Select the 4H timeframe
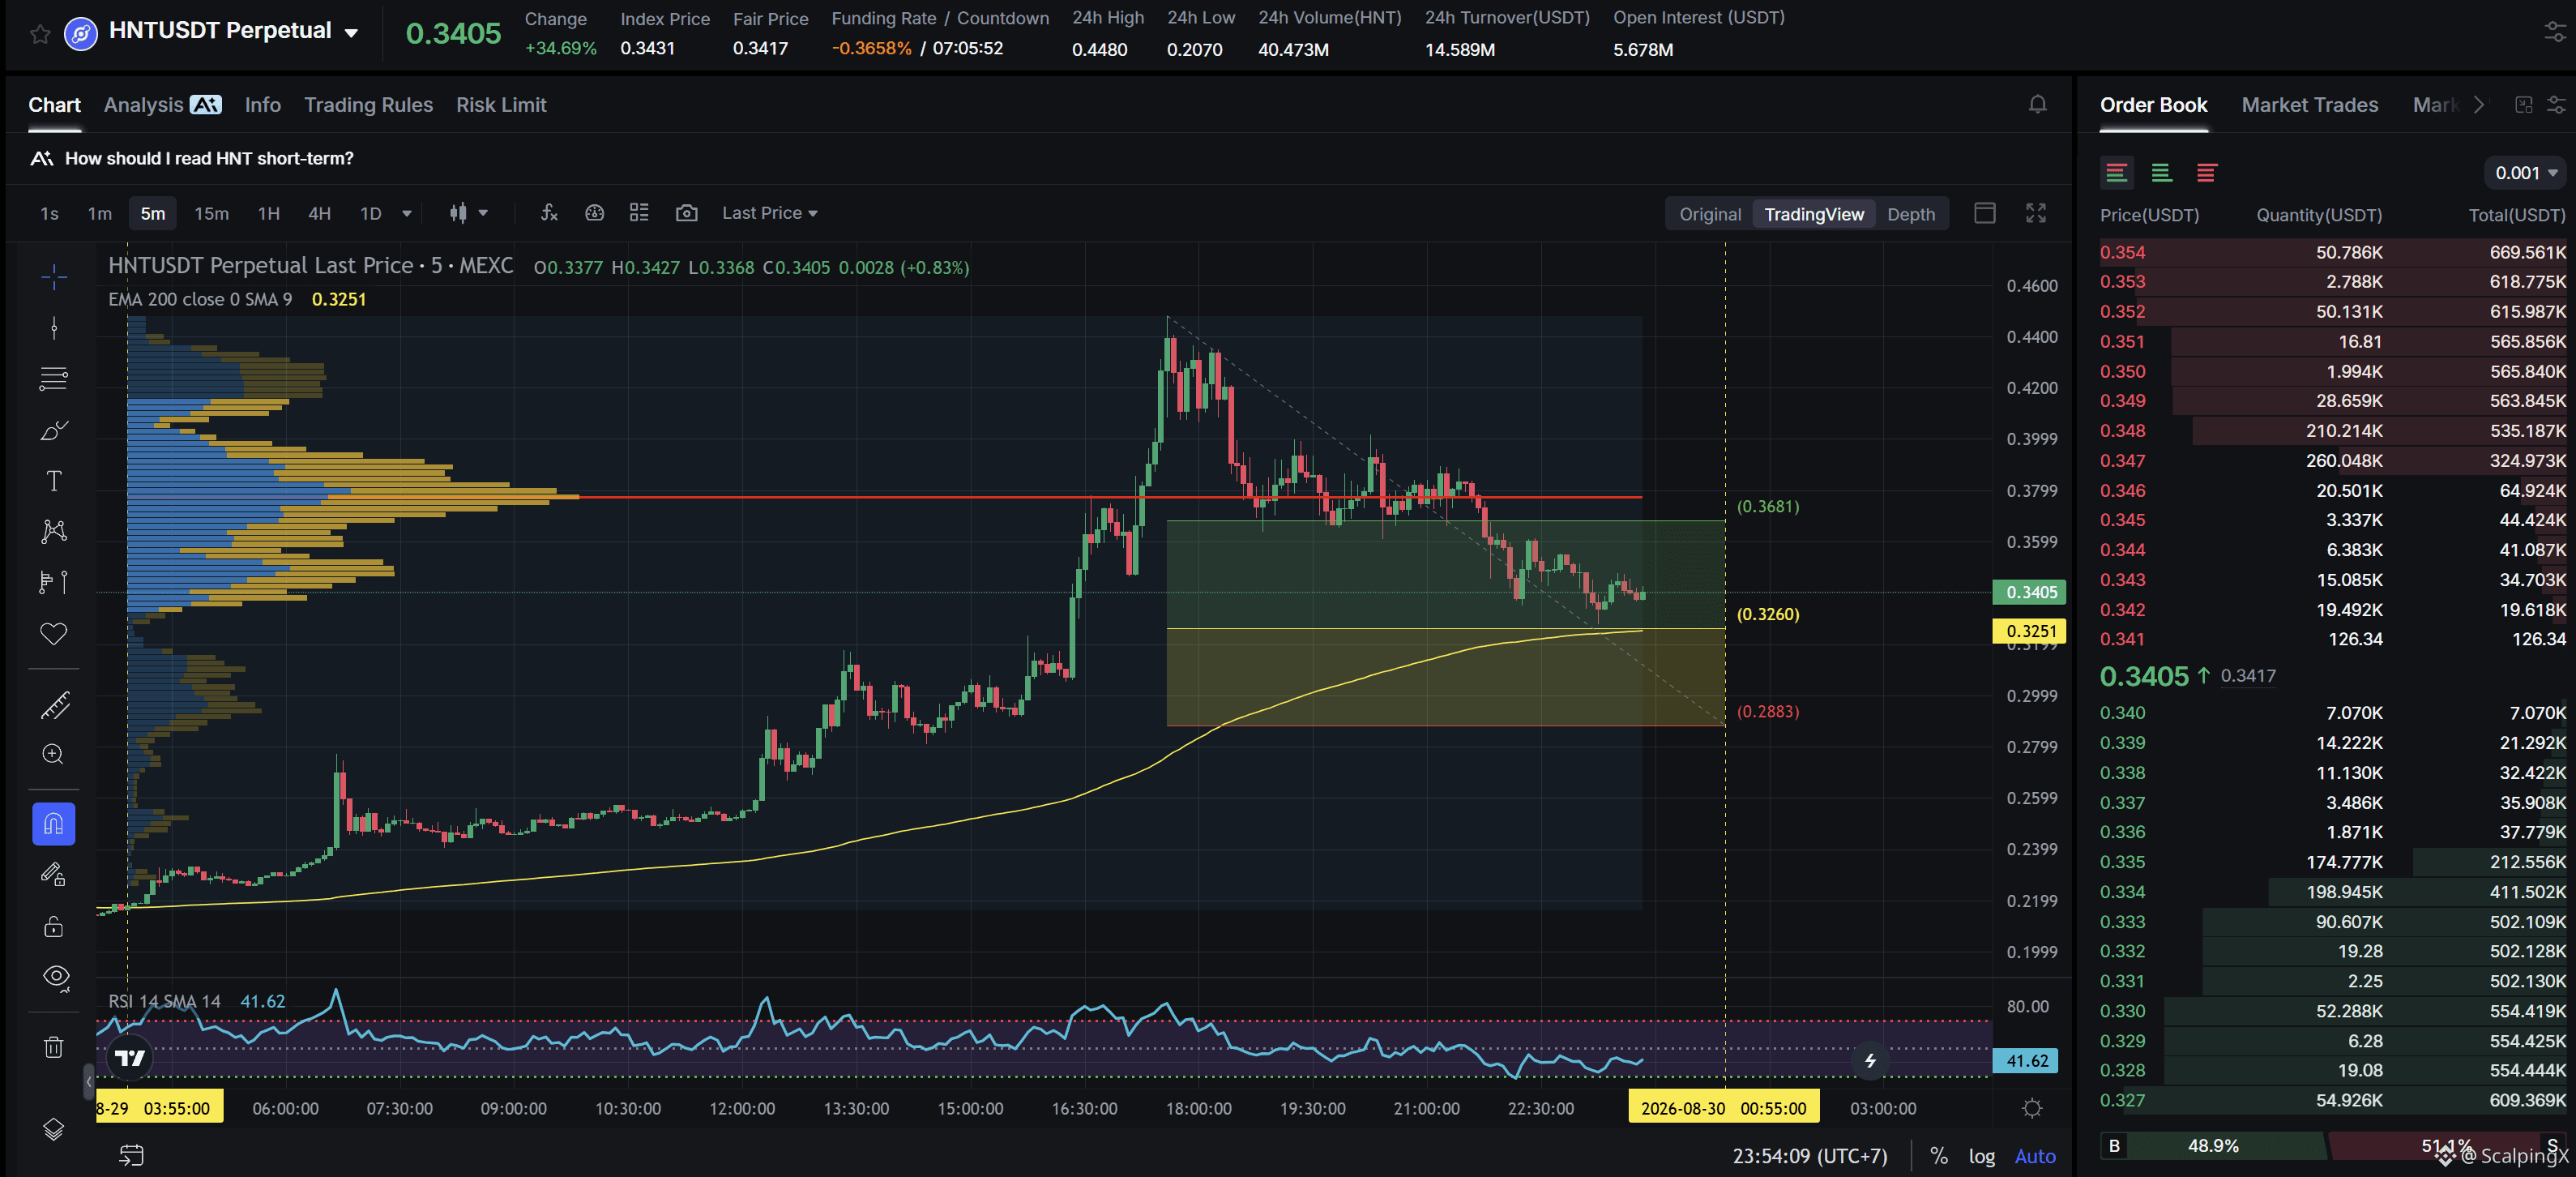Viewport: 2576px width, 1177px height. (319, 214)
